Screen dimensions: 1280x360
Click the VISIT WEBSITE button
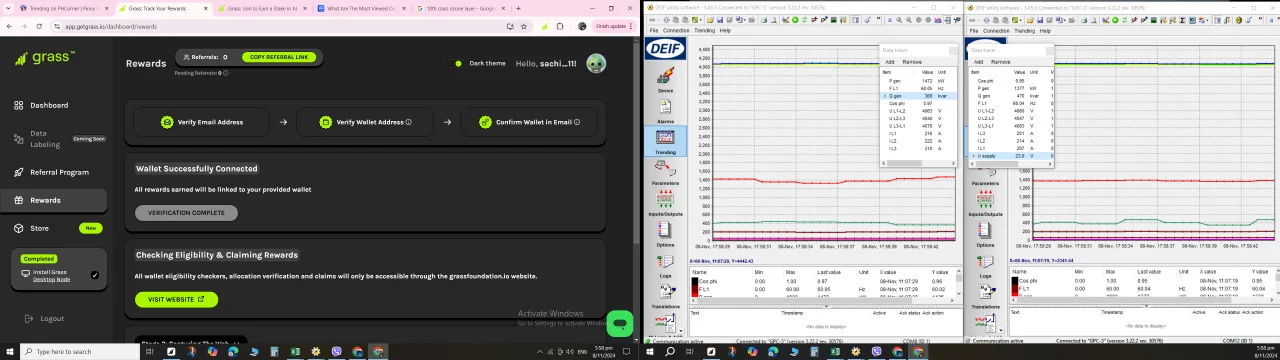click(176, 299)
